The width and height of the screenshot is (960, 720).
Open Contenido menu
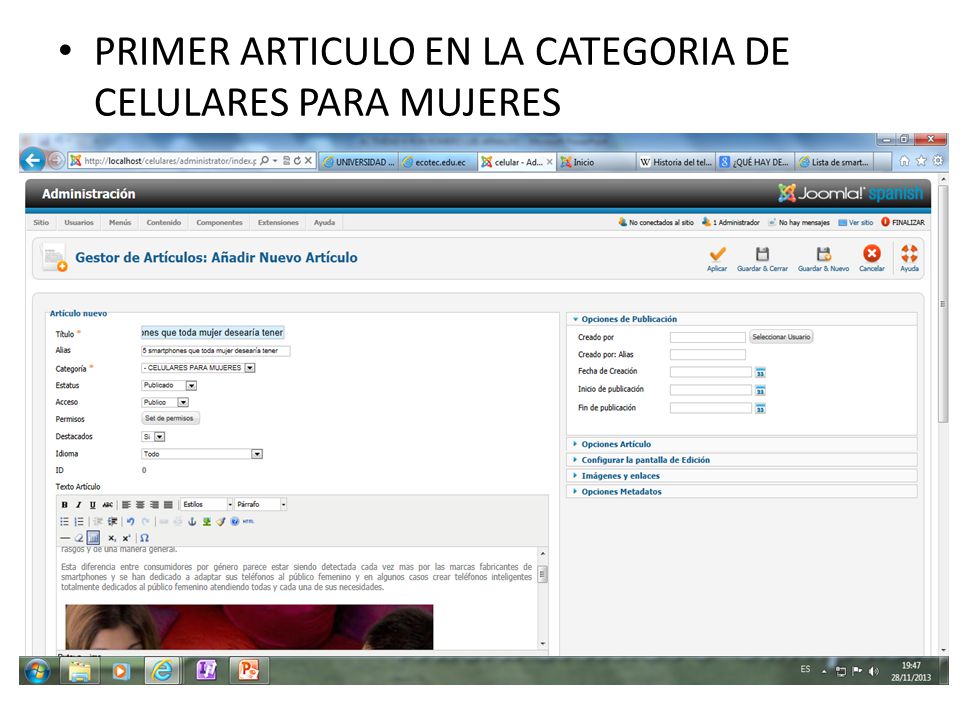[x=163, y=223]
